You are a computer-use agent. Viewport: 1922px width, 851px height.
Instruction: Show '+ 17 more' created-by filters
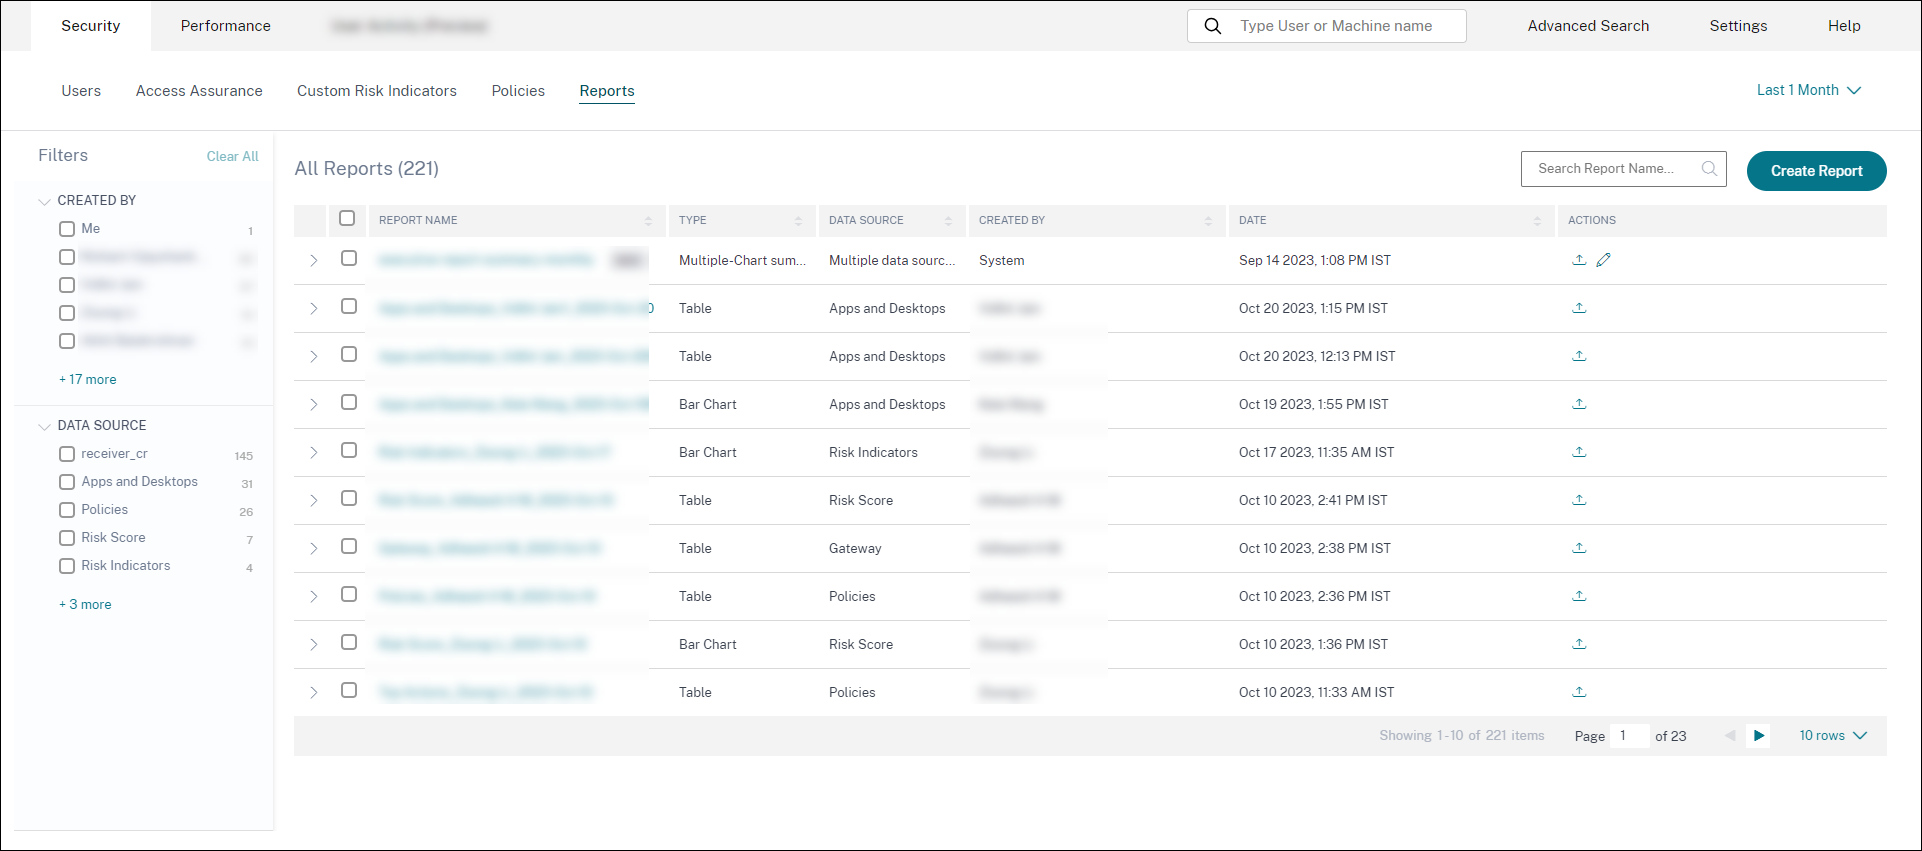point(88,380)
